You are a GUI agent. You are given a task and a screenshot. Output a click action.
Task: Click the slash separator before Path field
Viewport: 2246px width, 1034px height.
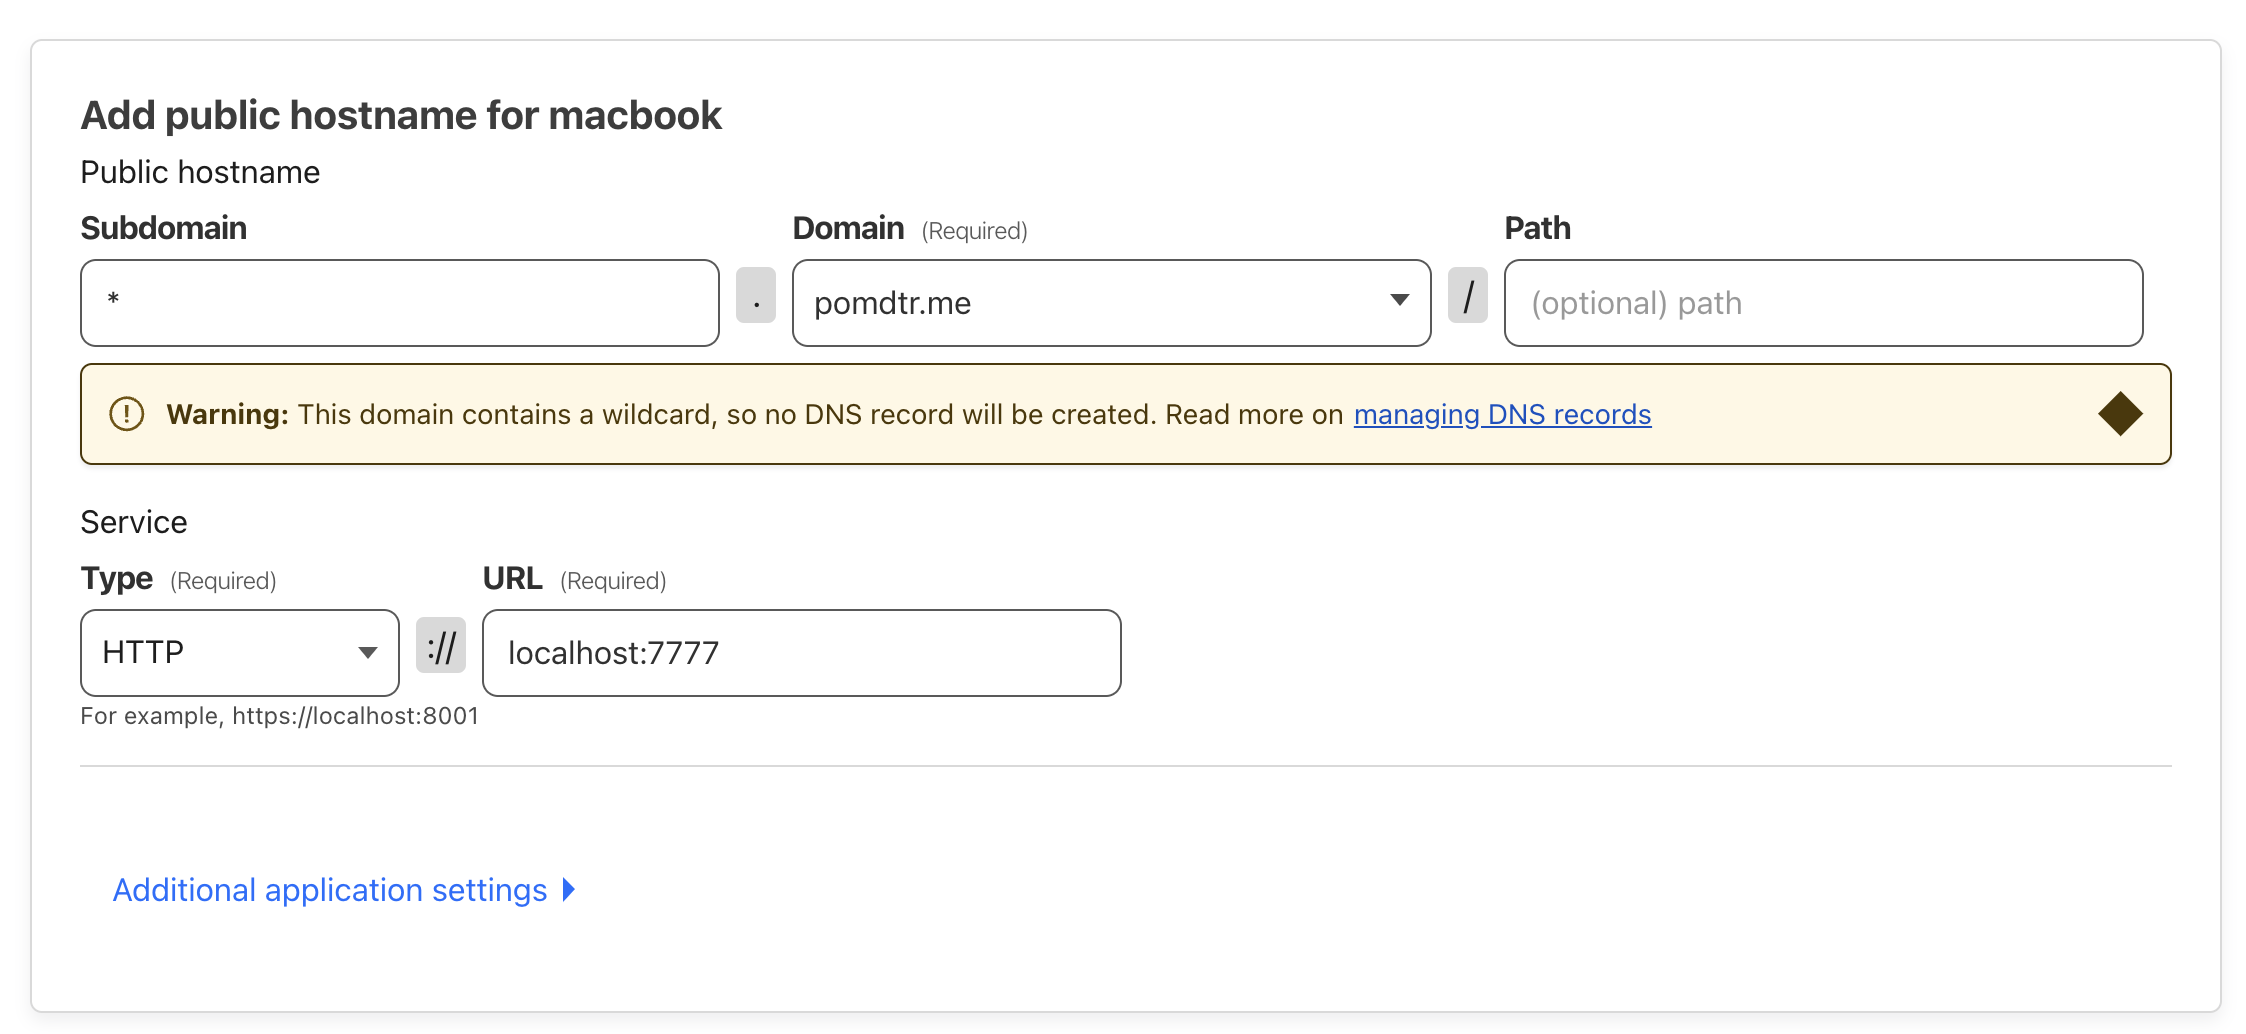pyautogui.click(x=1468, y=295)
